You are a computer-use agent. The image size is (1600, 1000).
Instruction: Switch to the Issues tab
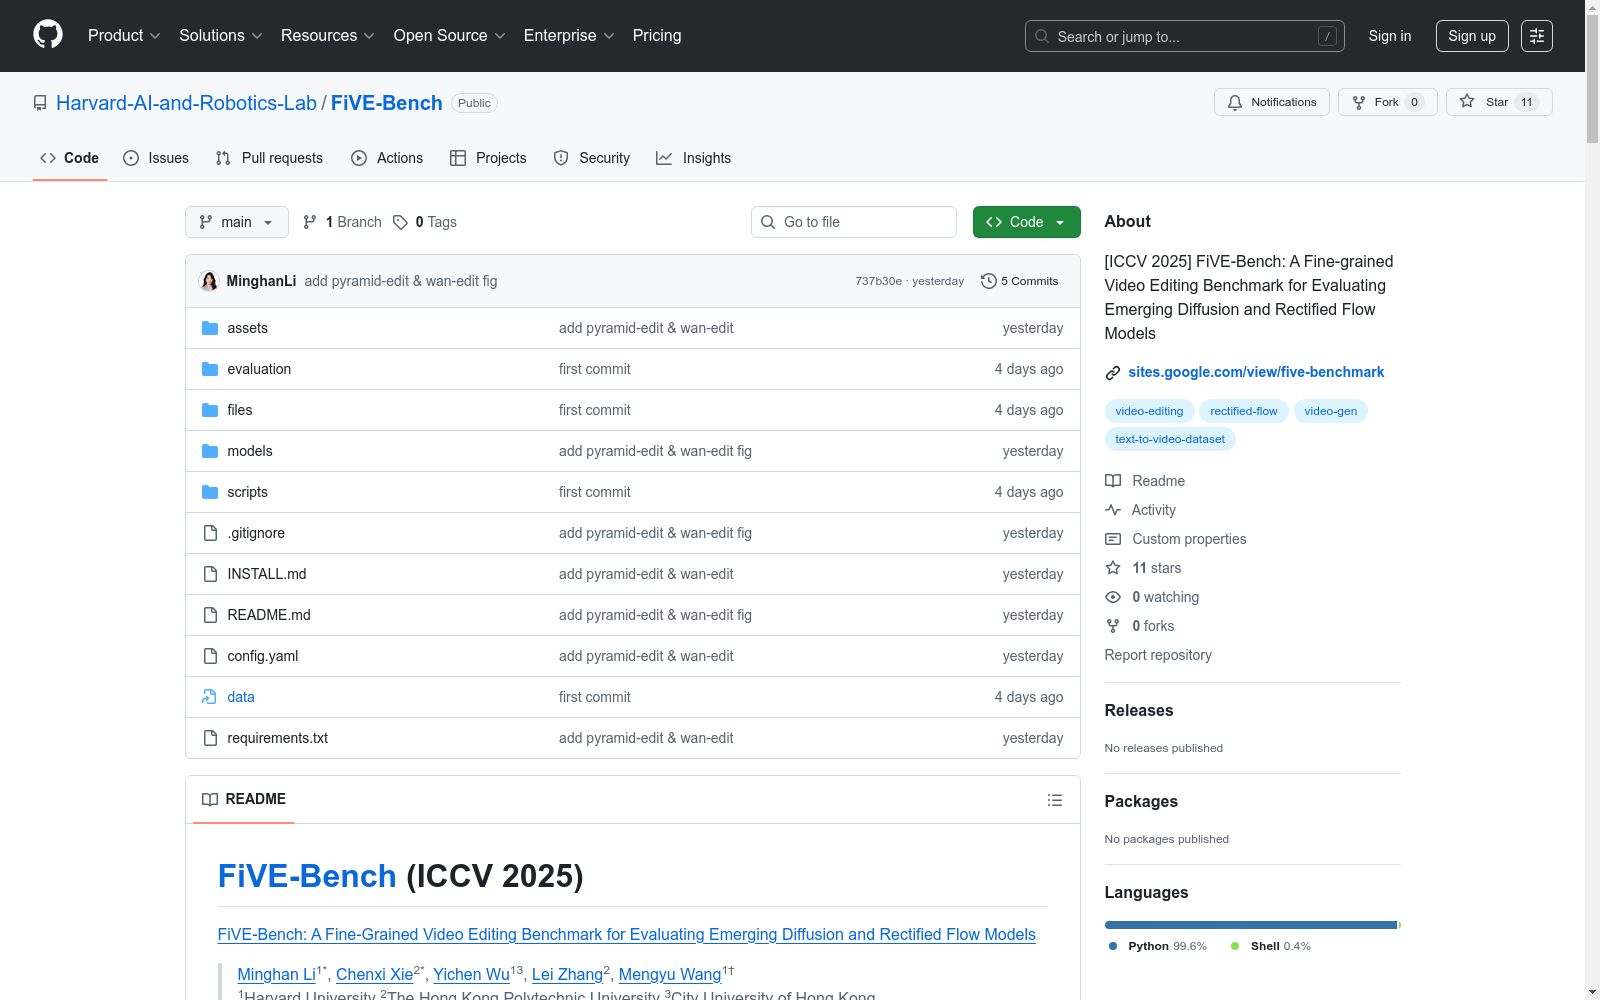156,158
